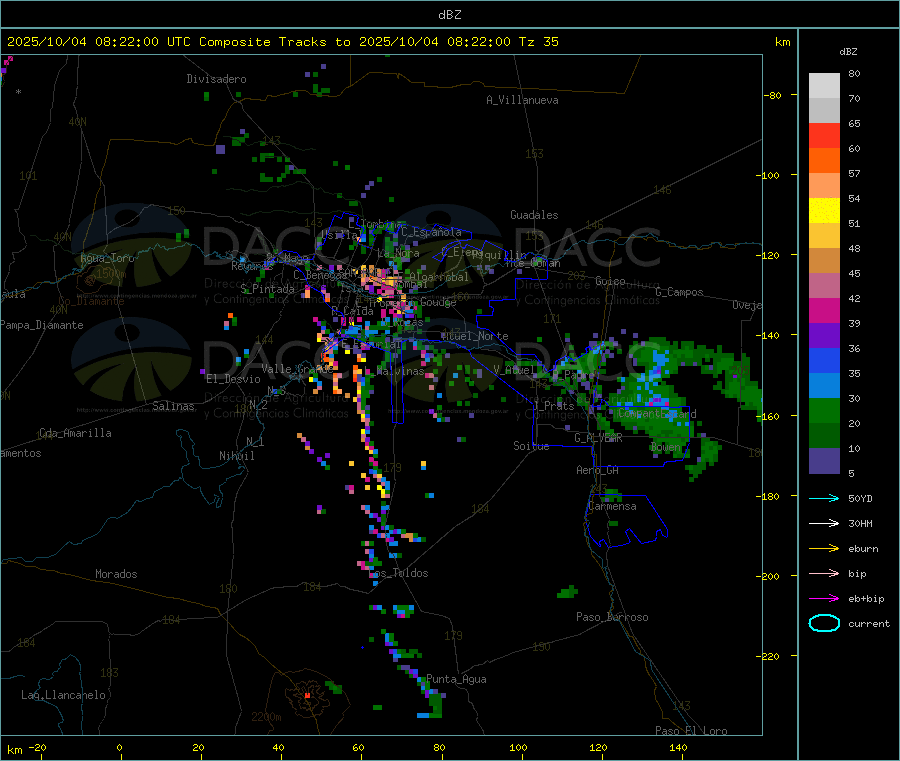Click the Atuel_Norte map label

[x=475, y=336]
